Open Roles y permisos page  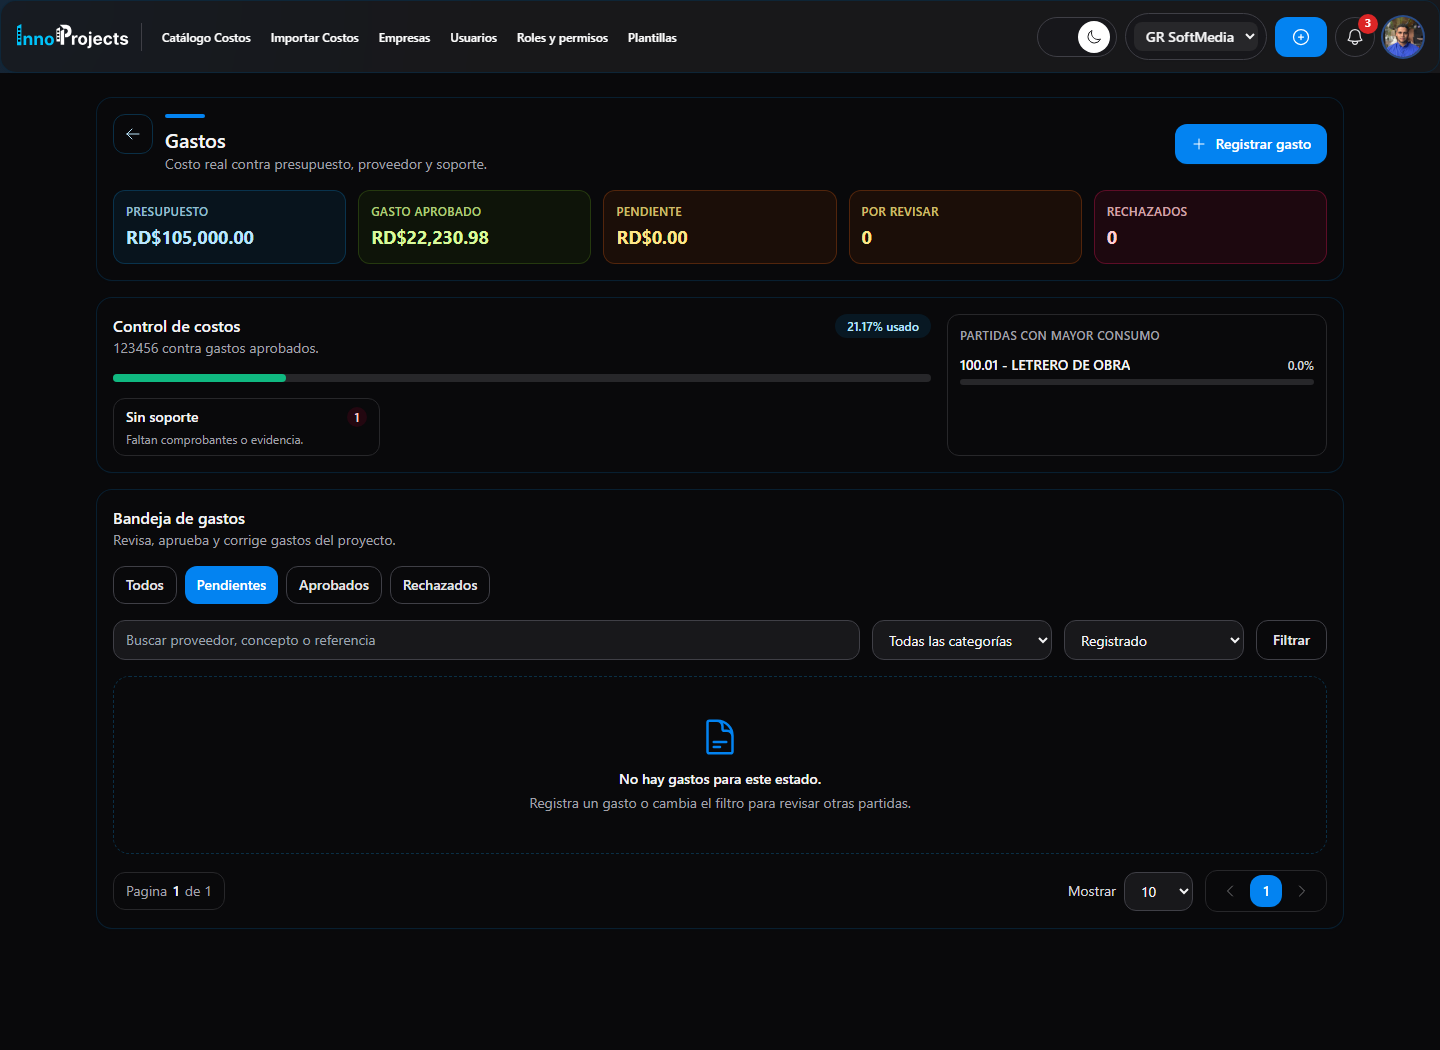click(x=562, y=38)
